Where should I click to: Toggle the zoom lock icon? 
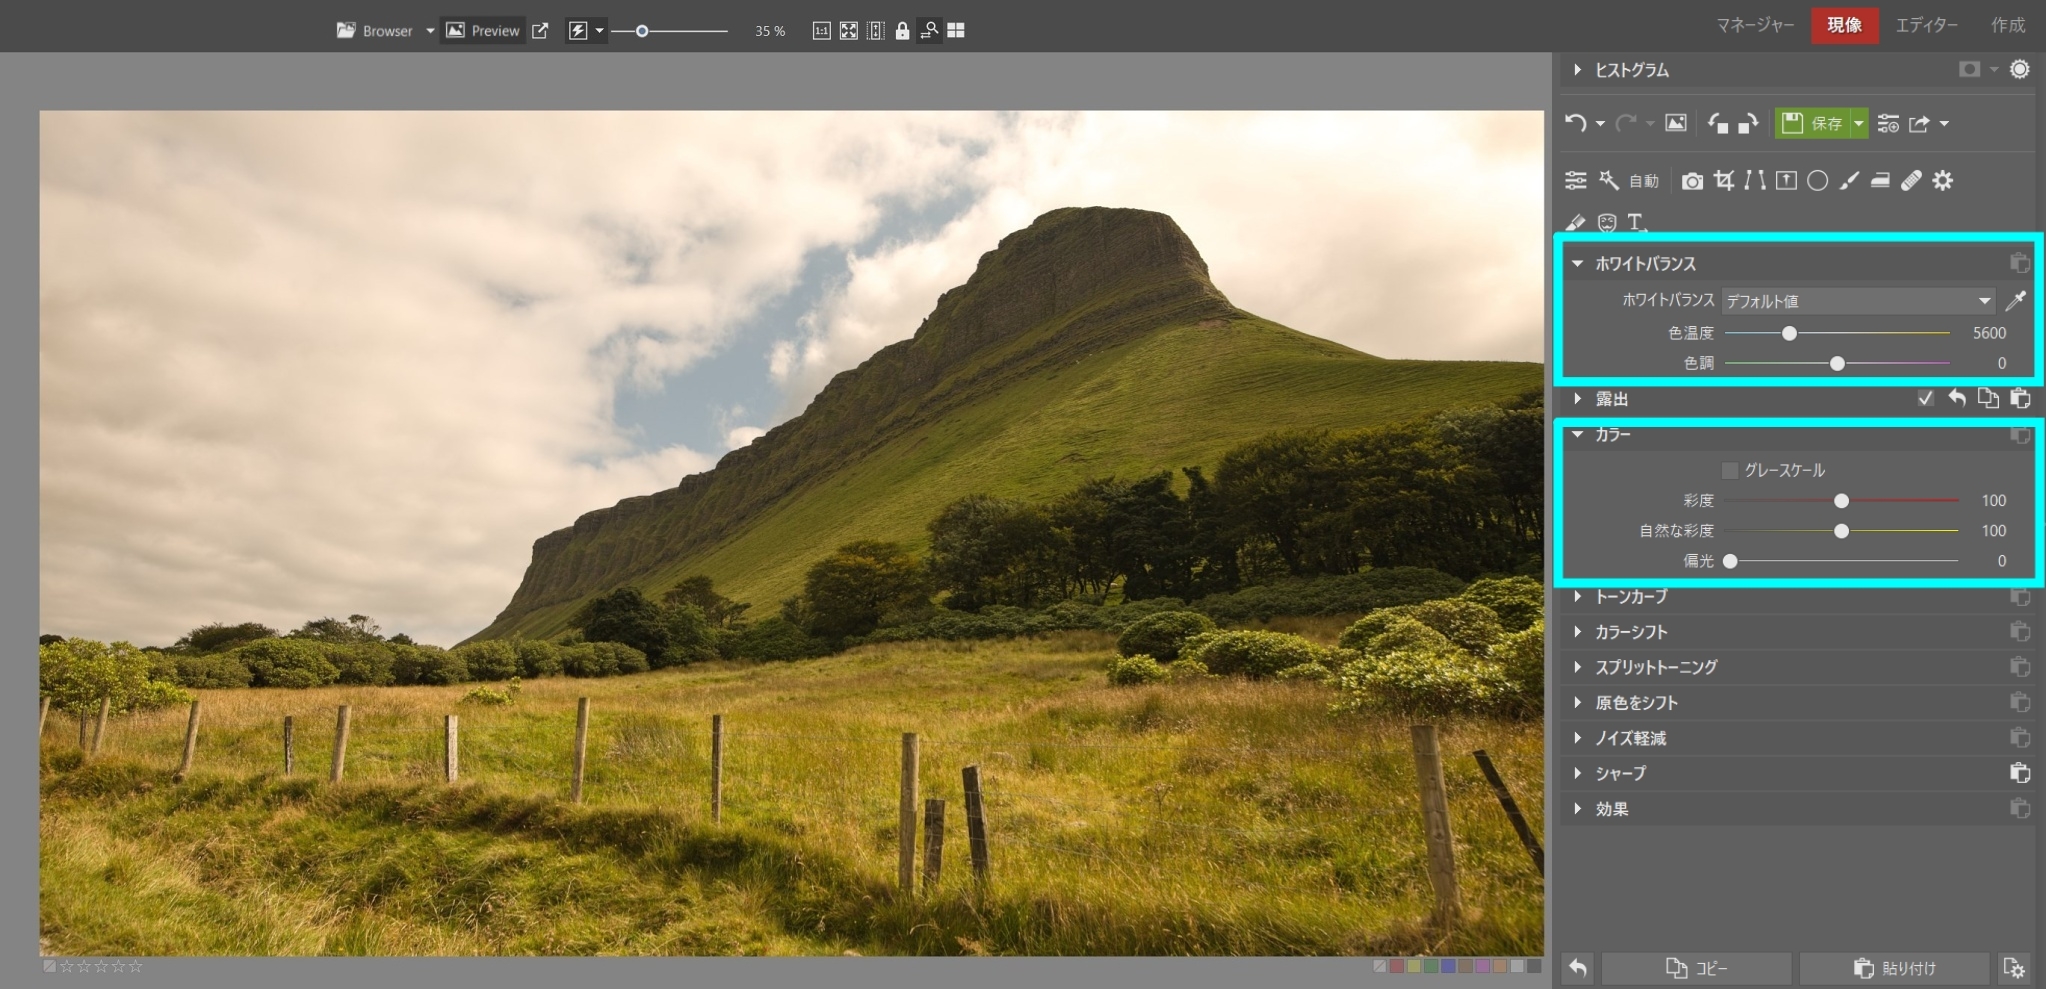[902, 31]
